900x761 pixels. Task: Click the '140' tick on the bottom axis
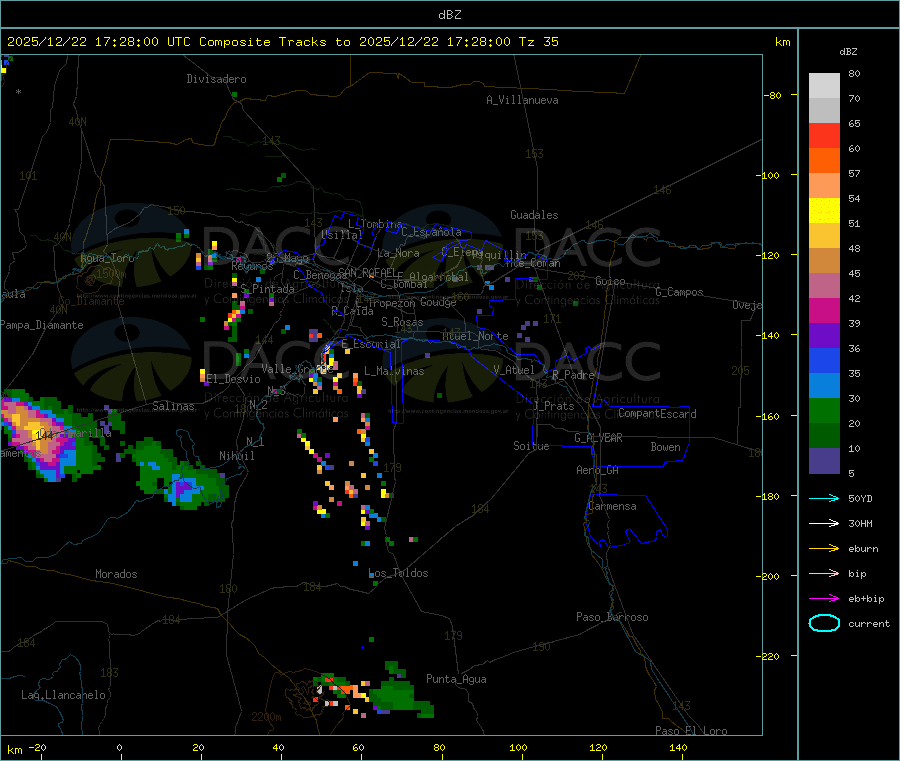[x=678, y=747]
